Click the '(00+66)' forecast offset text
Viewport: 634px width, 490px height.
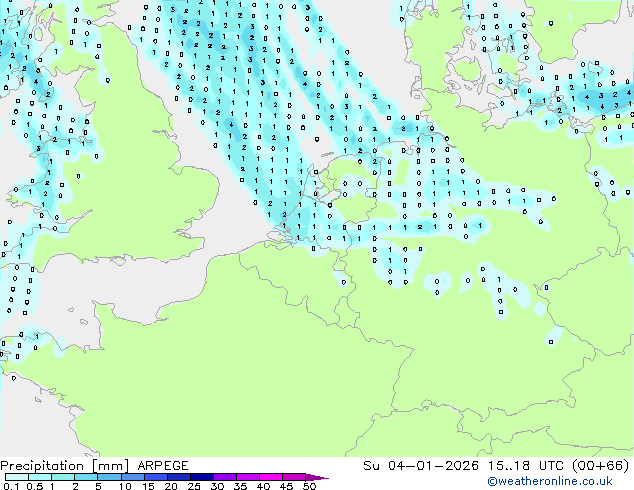click(600, 466)
